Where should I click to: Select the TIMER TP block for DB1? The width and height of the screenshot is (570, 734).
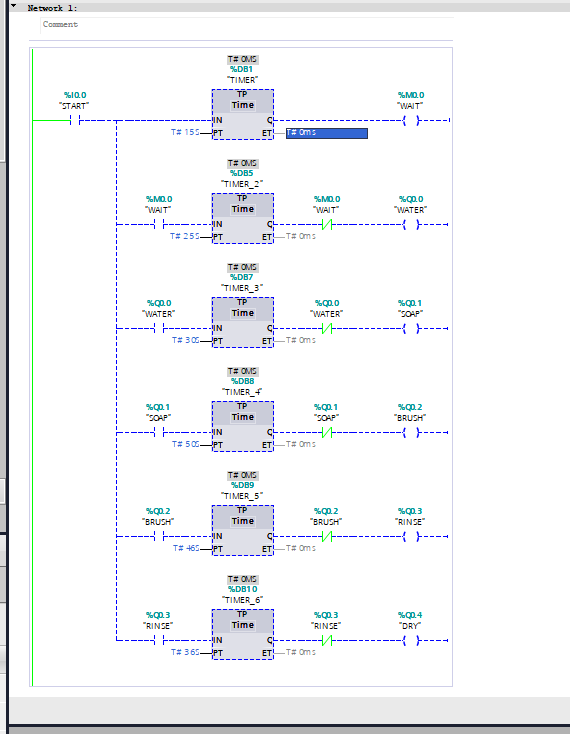click(242, 115)
